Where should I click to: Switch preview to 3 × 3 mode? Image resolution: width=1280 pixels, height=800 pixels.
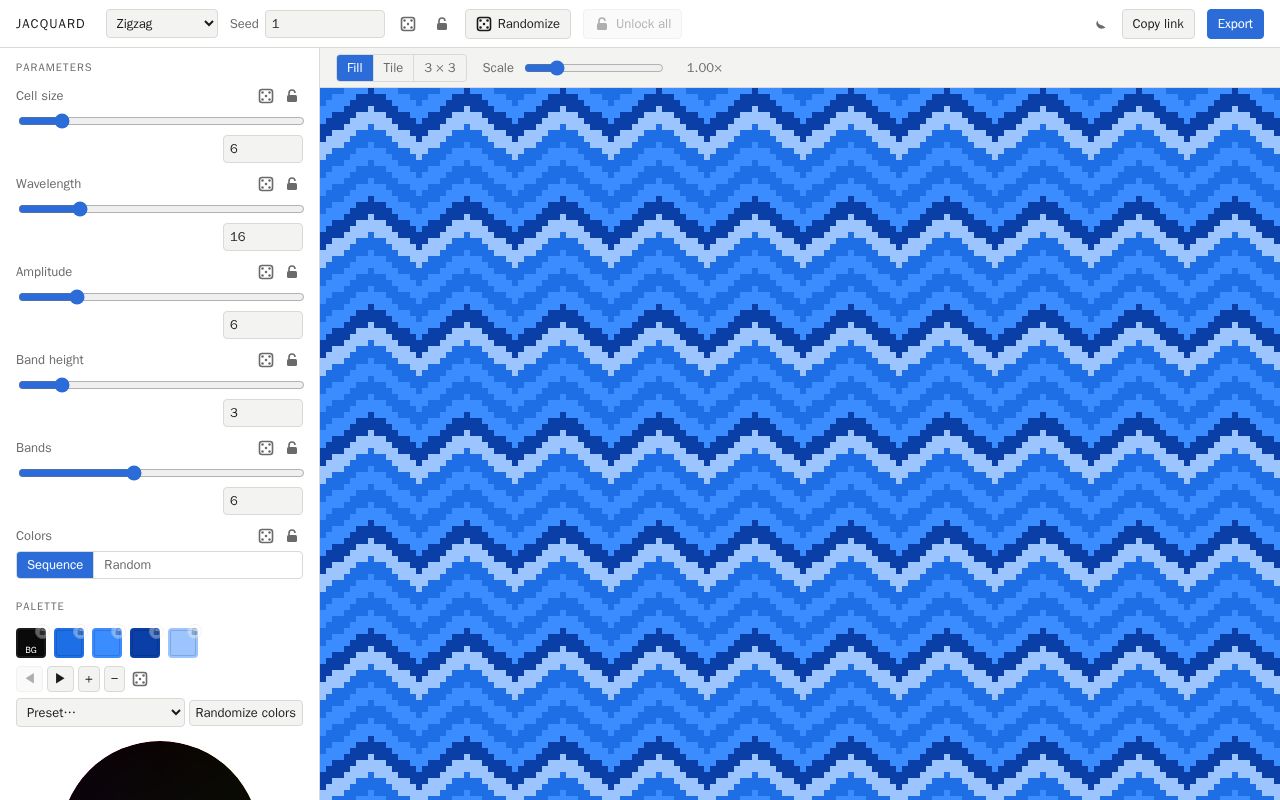[440, 68]
